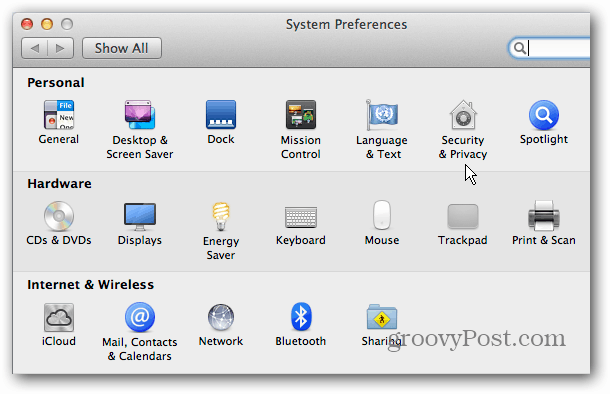The width and height of the screenshot is (610, 394).
Task: Open the Mouse preferences icon
Action: tap(382, 215)
